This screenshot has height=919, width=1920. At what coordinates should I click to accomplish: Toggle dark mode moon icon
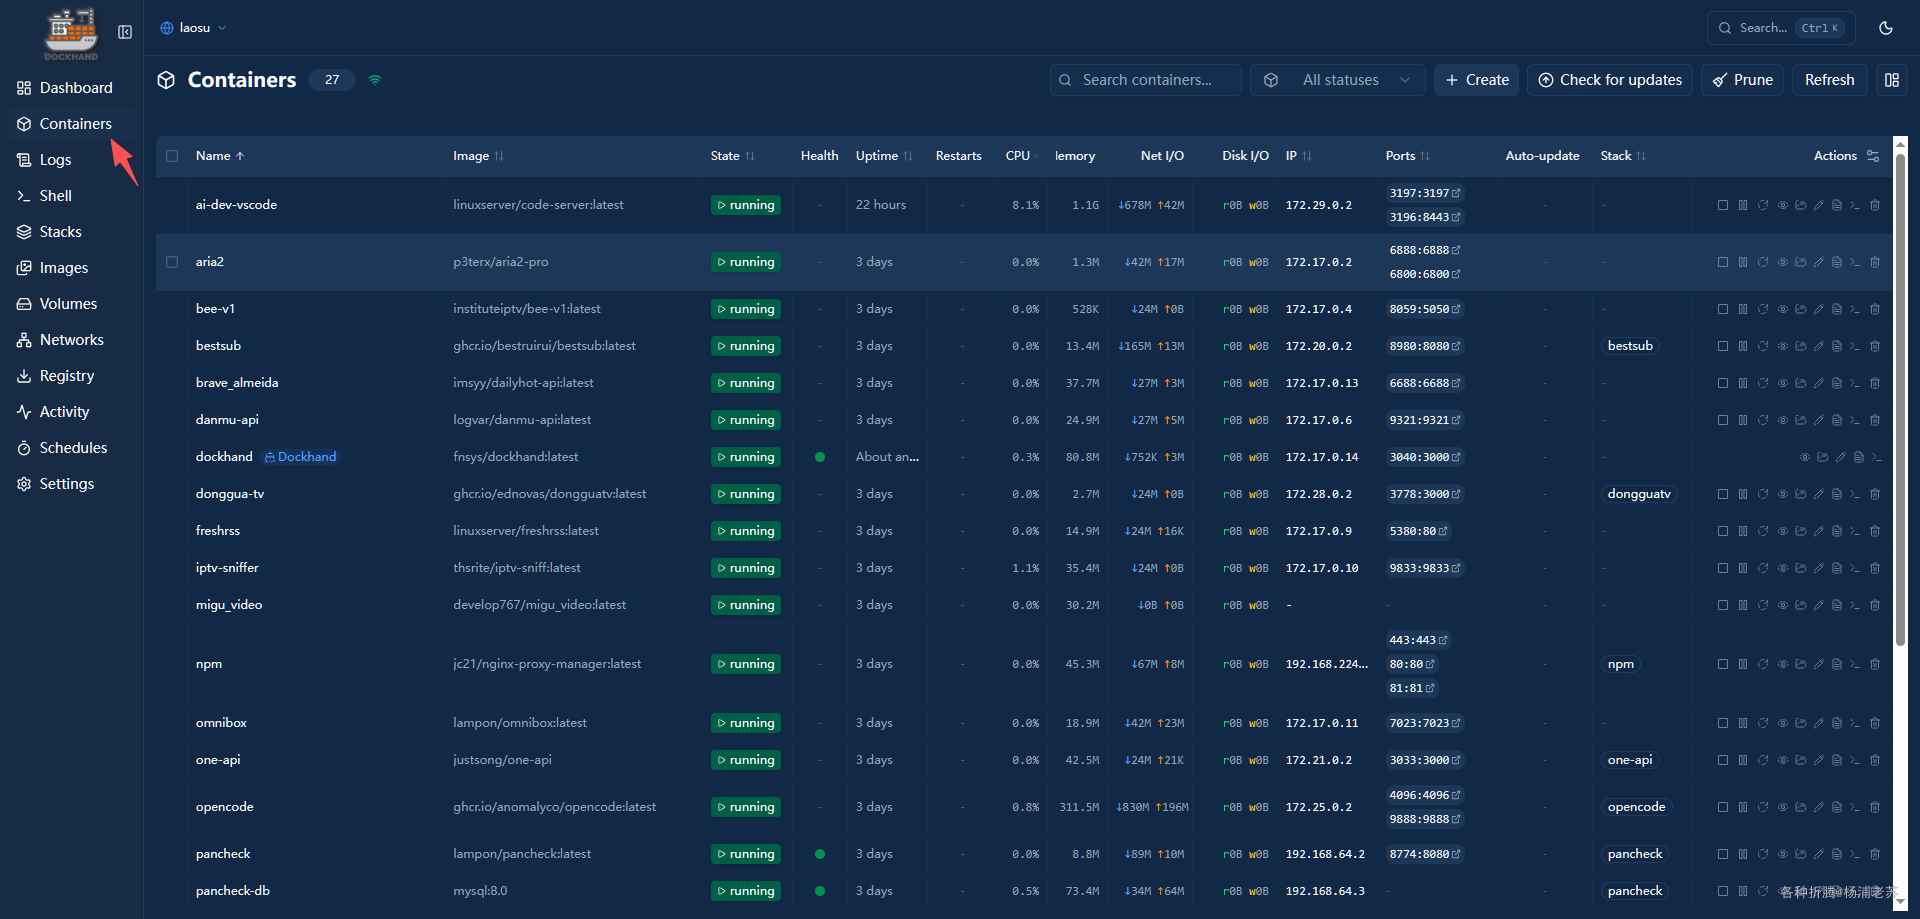click(1886, 28)
